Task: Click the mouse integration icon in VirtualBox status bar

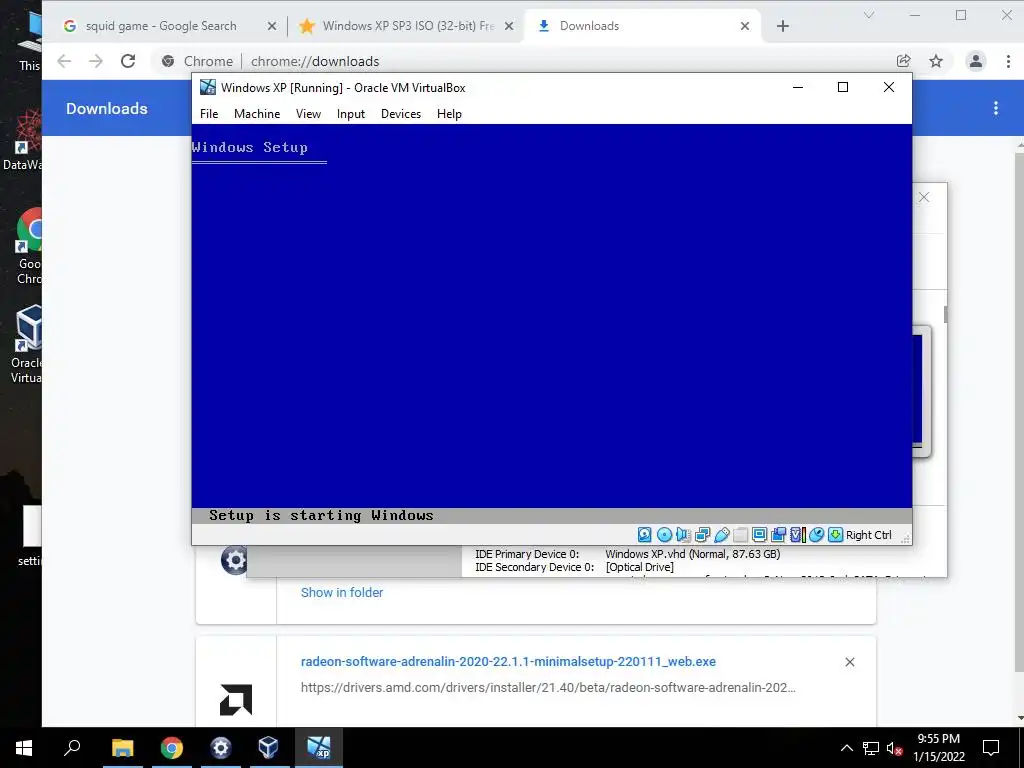Action: (816, 535)
